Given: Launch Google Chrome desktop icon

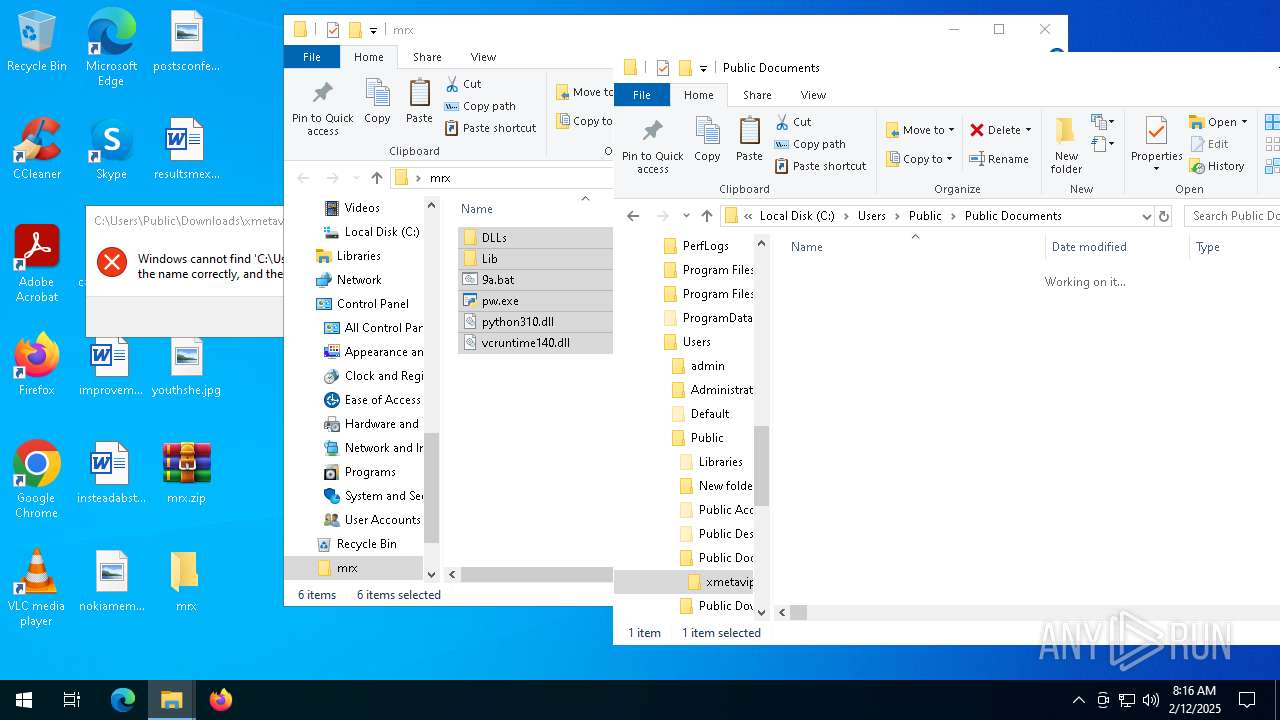Looking at the screenshot, I should 37,480.
